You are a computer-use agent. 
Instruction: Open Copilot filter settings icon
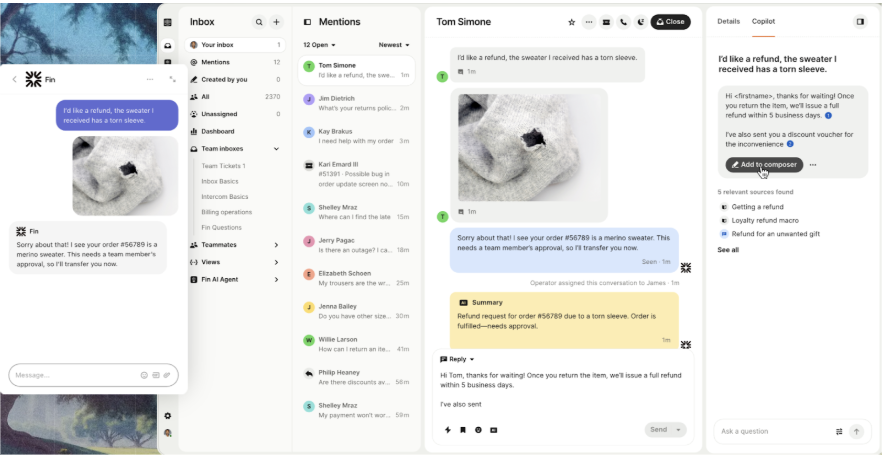[839, 431]
